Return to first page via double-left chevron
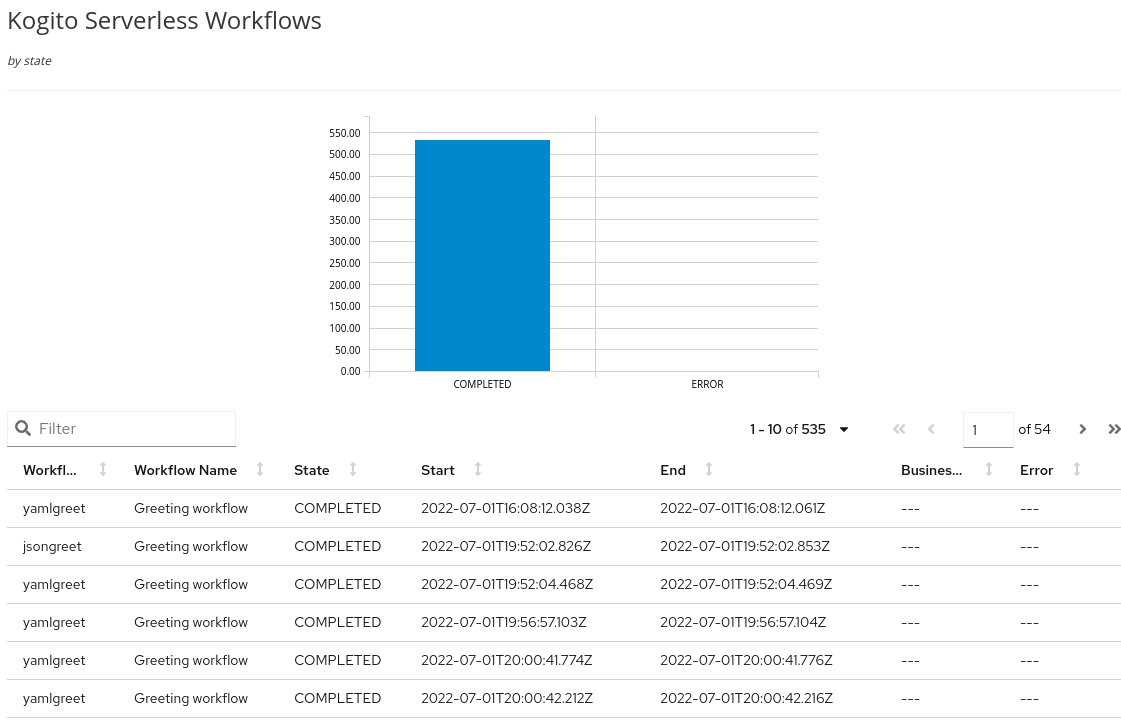The height and width of the screenshot is (724, 1121). [x=898, y=428]
